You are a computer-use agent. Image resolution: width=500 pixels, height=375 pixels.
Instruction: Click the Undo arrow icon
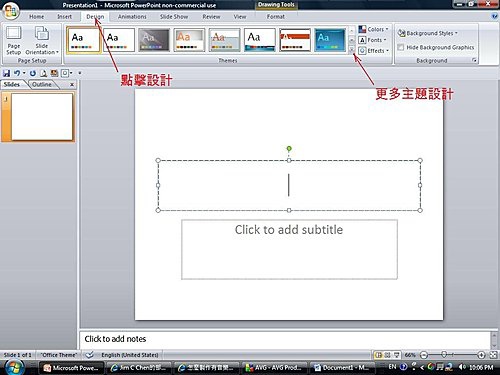tap(17, 73)
